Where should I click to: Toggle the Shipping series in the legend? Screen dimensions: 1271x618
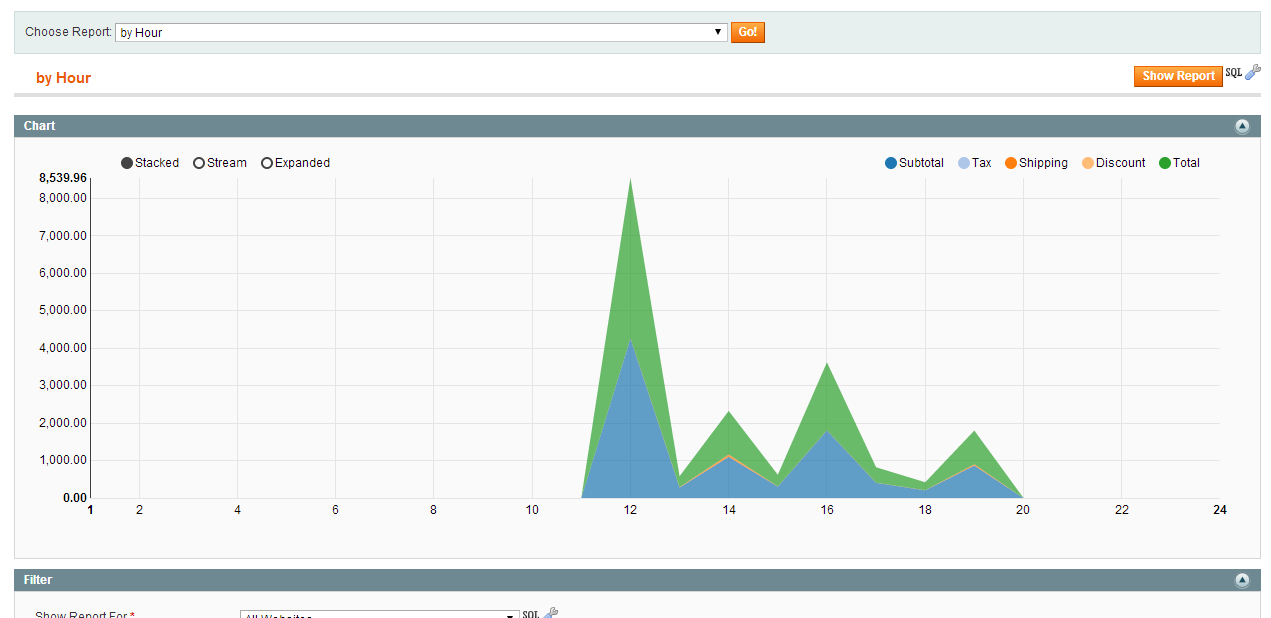(x=1036, y=163)
